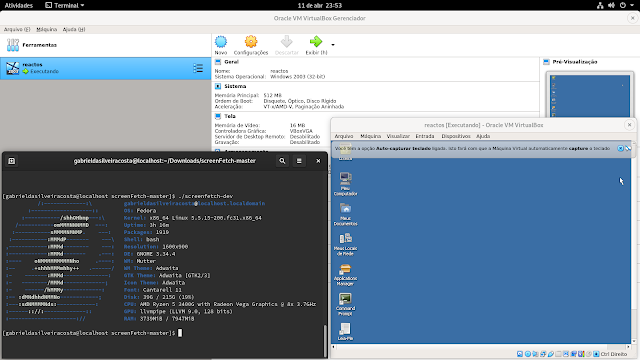Open network icon in top bar

click(x=600, y=5)
